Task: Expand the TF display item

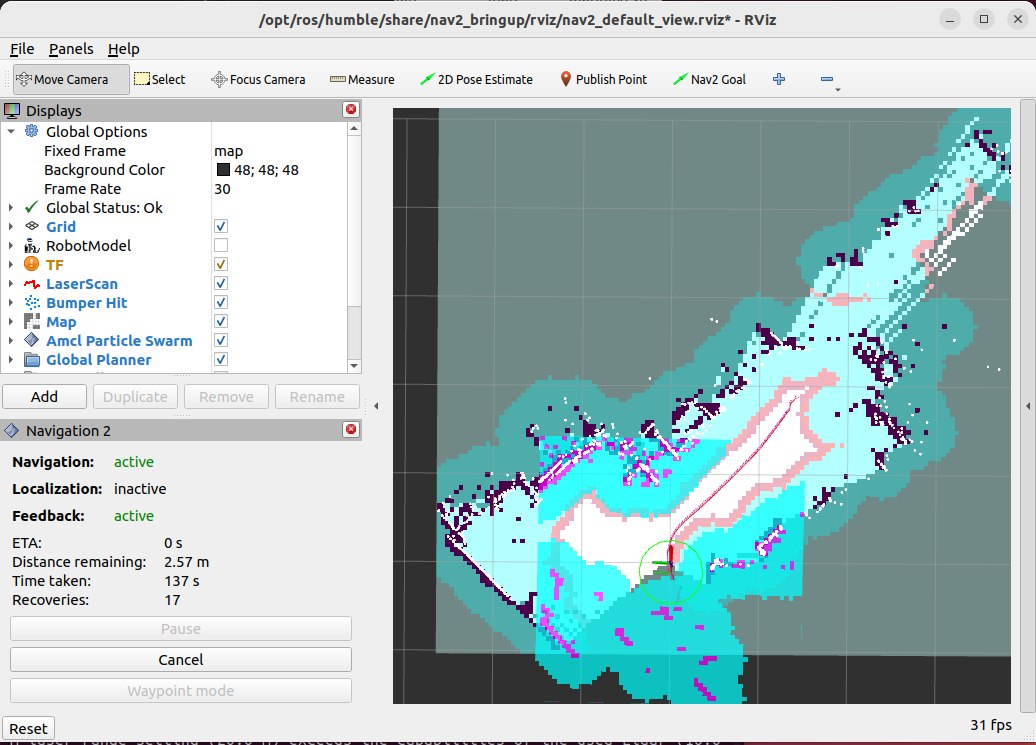Action: point(11,264)
